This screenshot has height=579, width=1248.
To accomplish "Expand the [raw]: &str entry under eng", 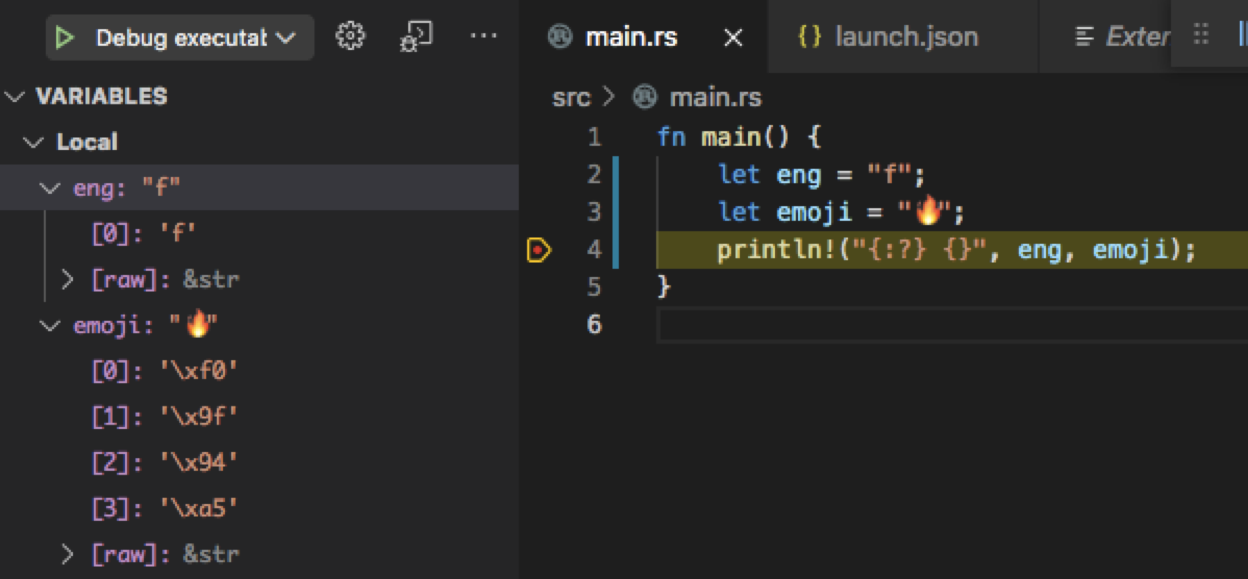I will coord(69,279).
